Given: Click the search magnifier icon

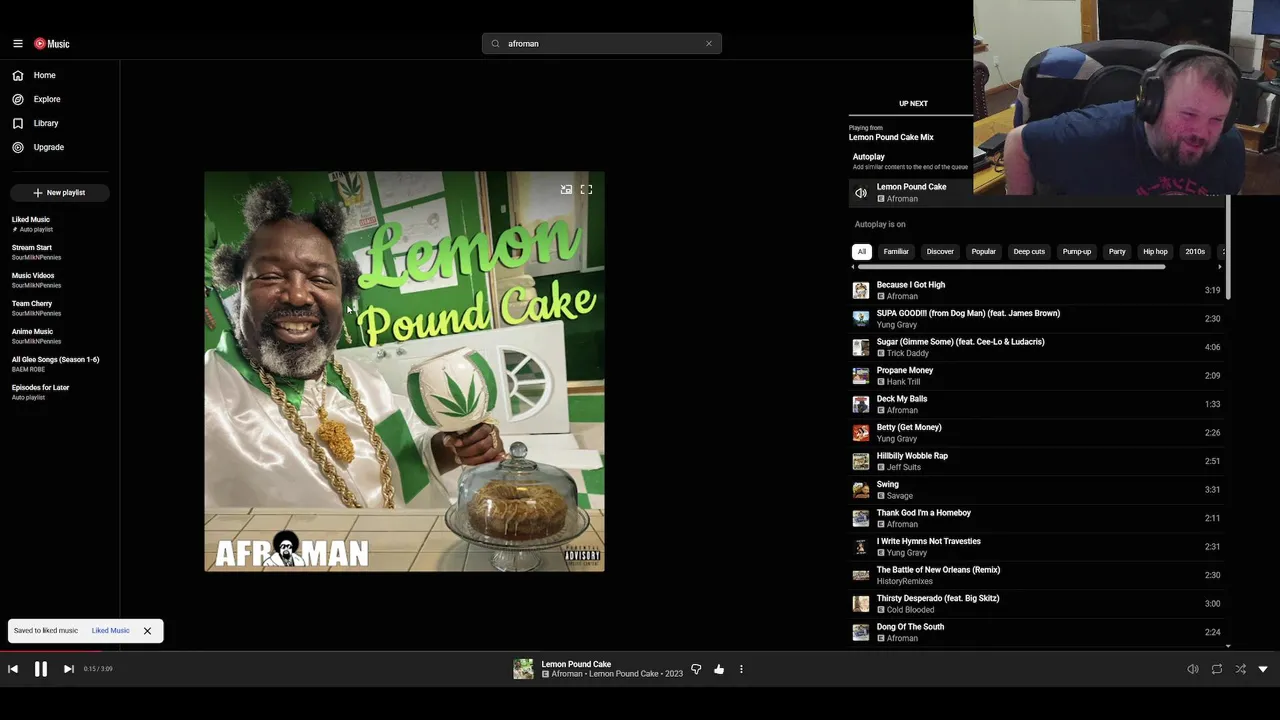Looking at the screenshot, I should [495, 44].
